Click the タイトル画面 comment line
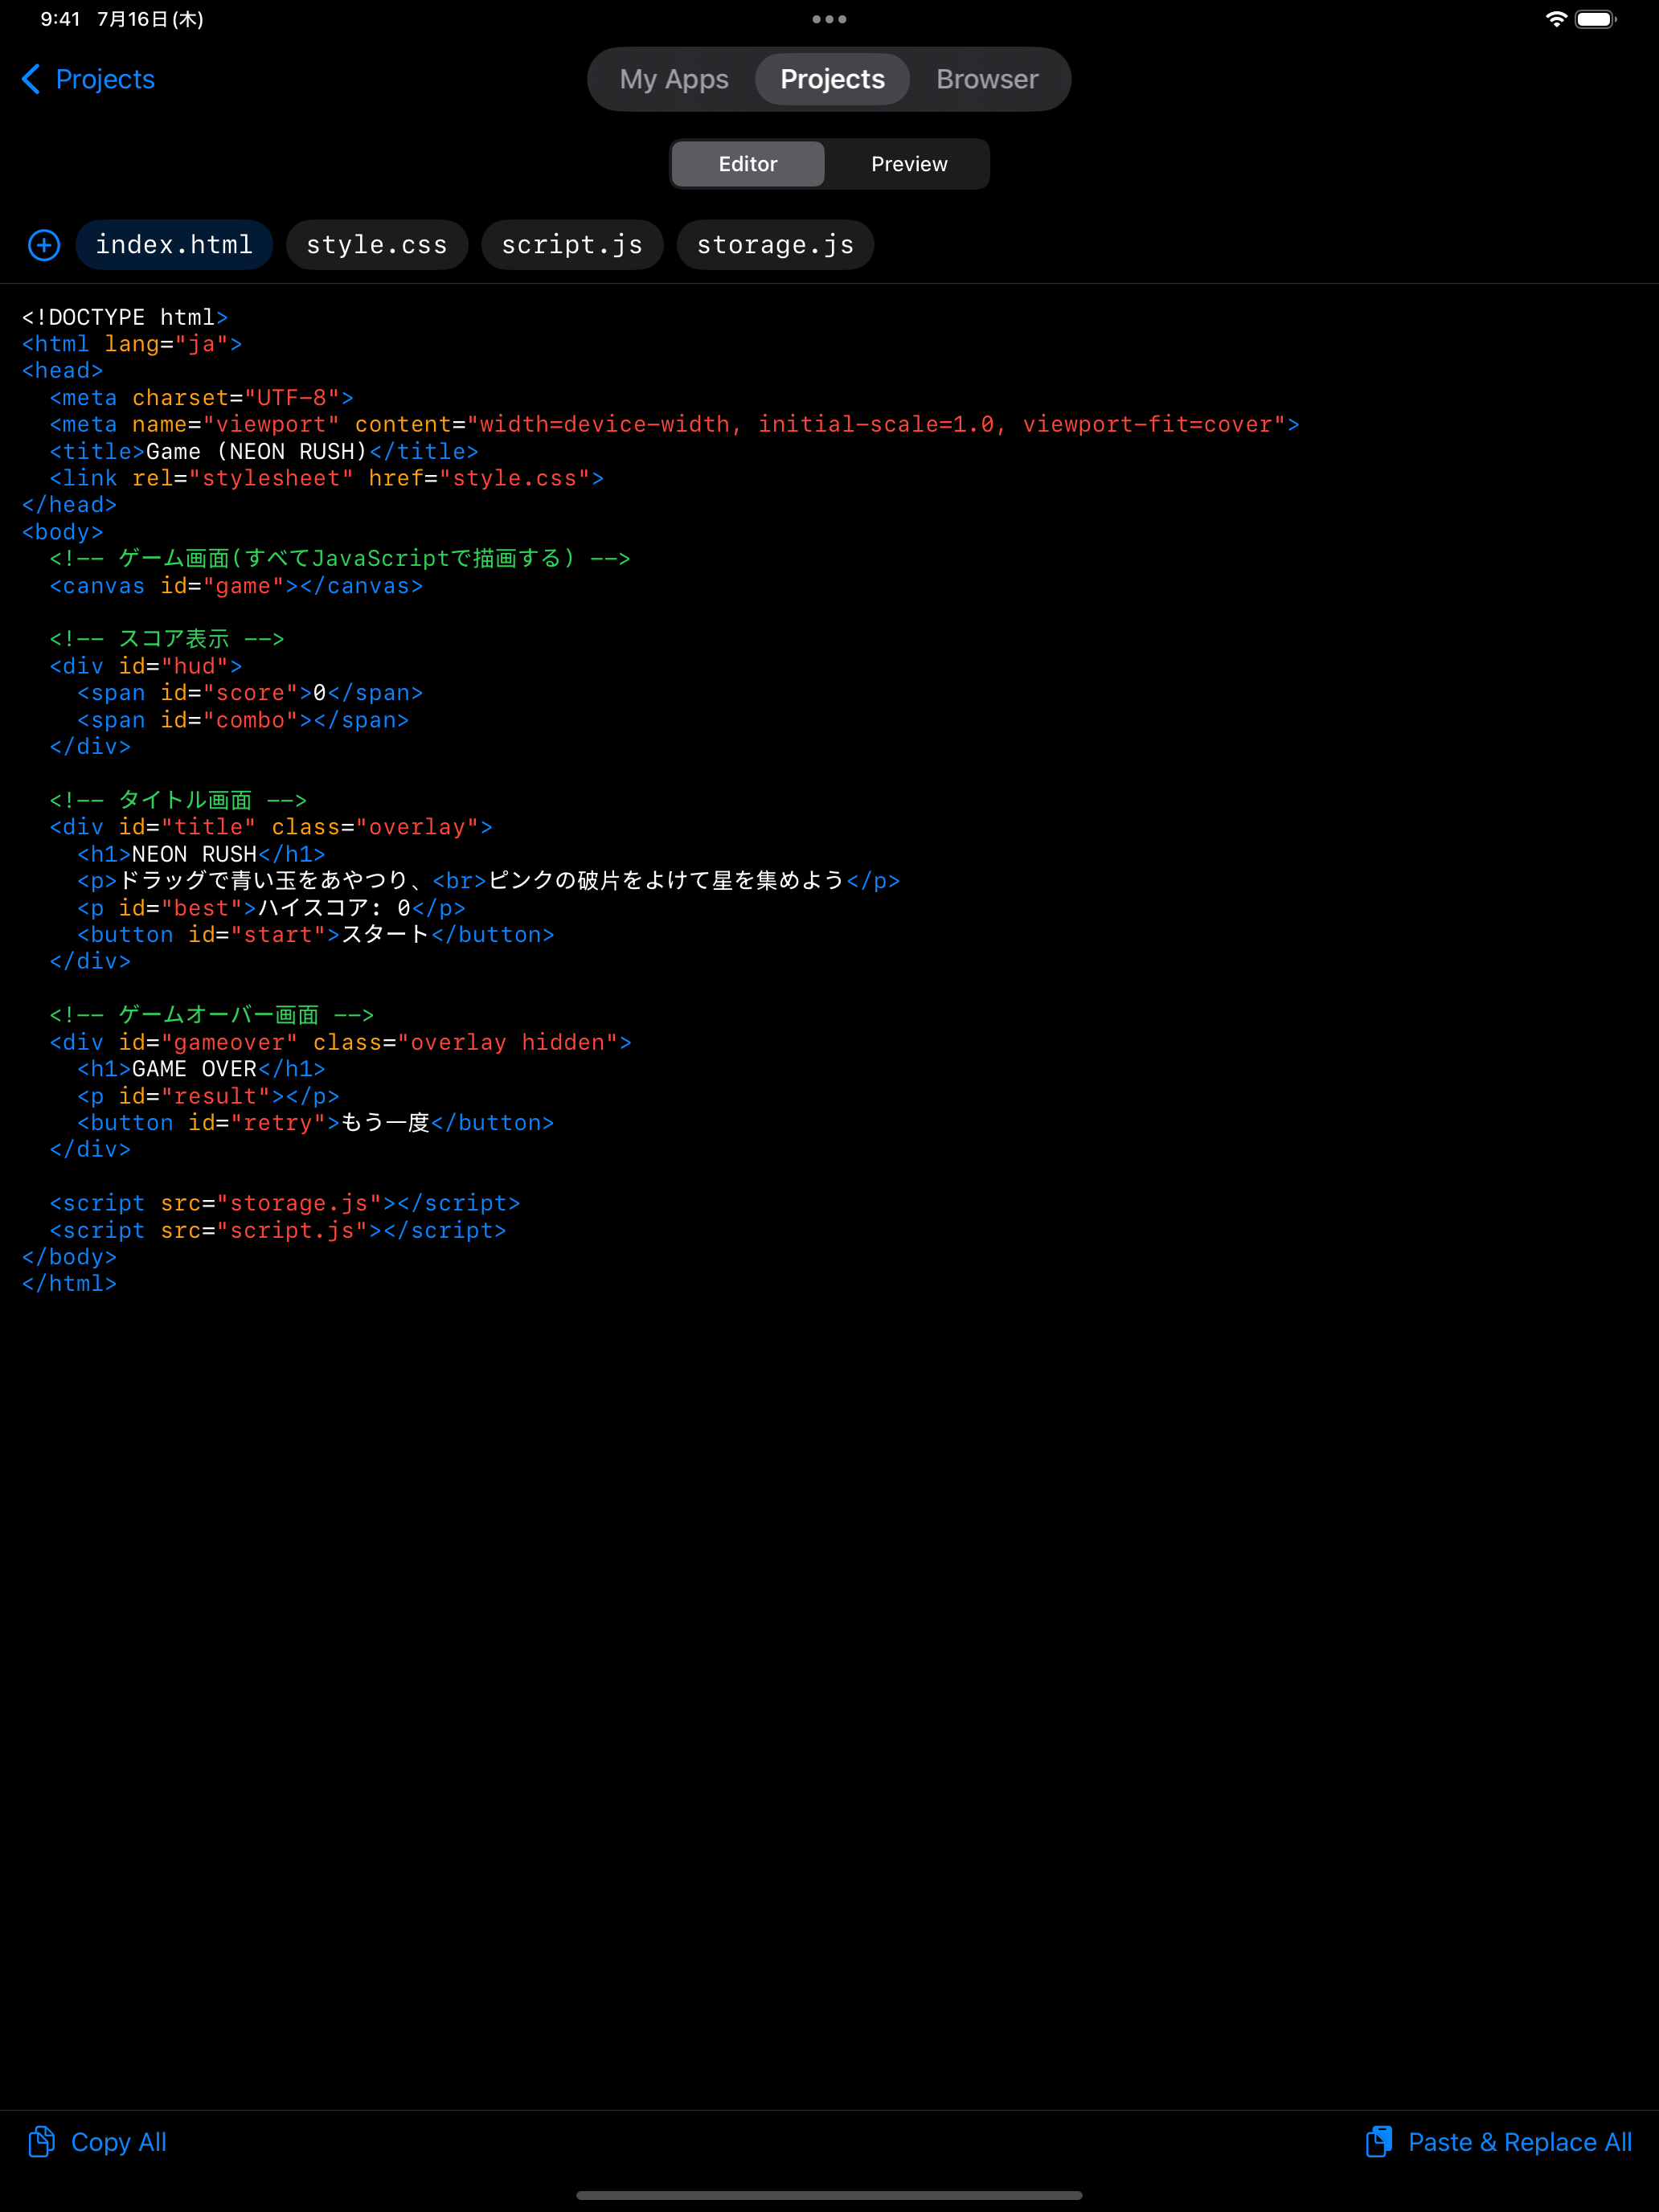Screen dimensions: 1659x2212 point(178,800)
